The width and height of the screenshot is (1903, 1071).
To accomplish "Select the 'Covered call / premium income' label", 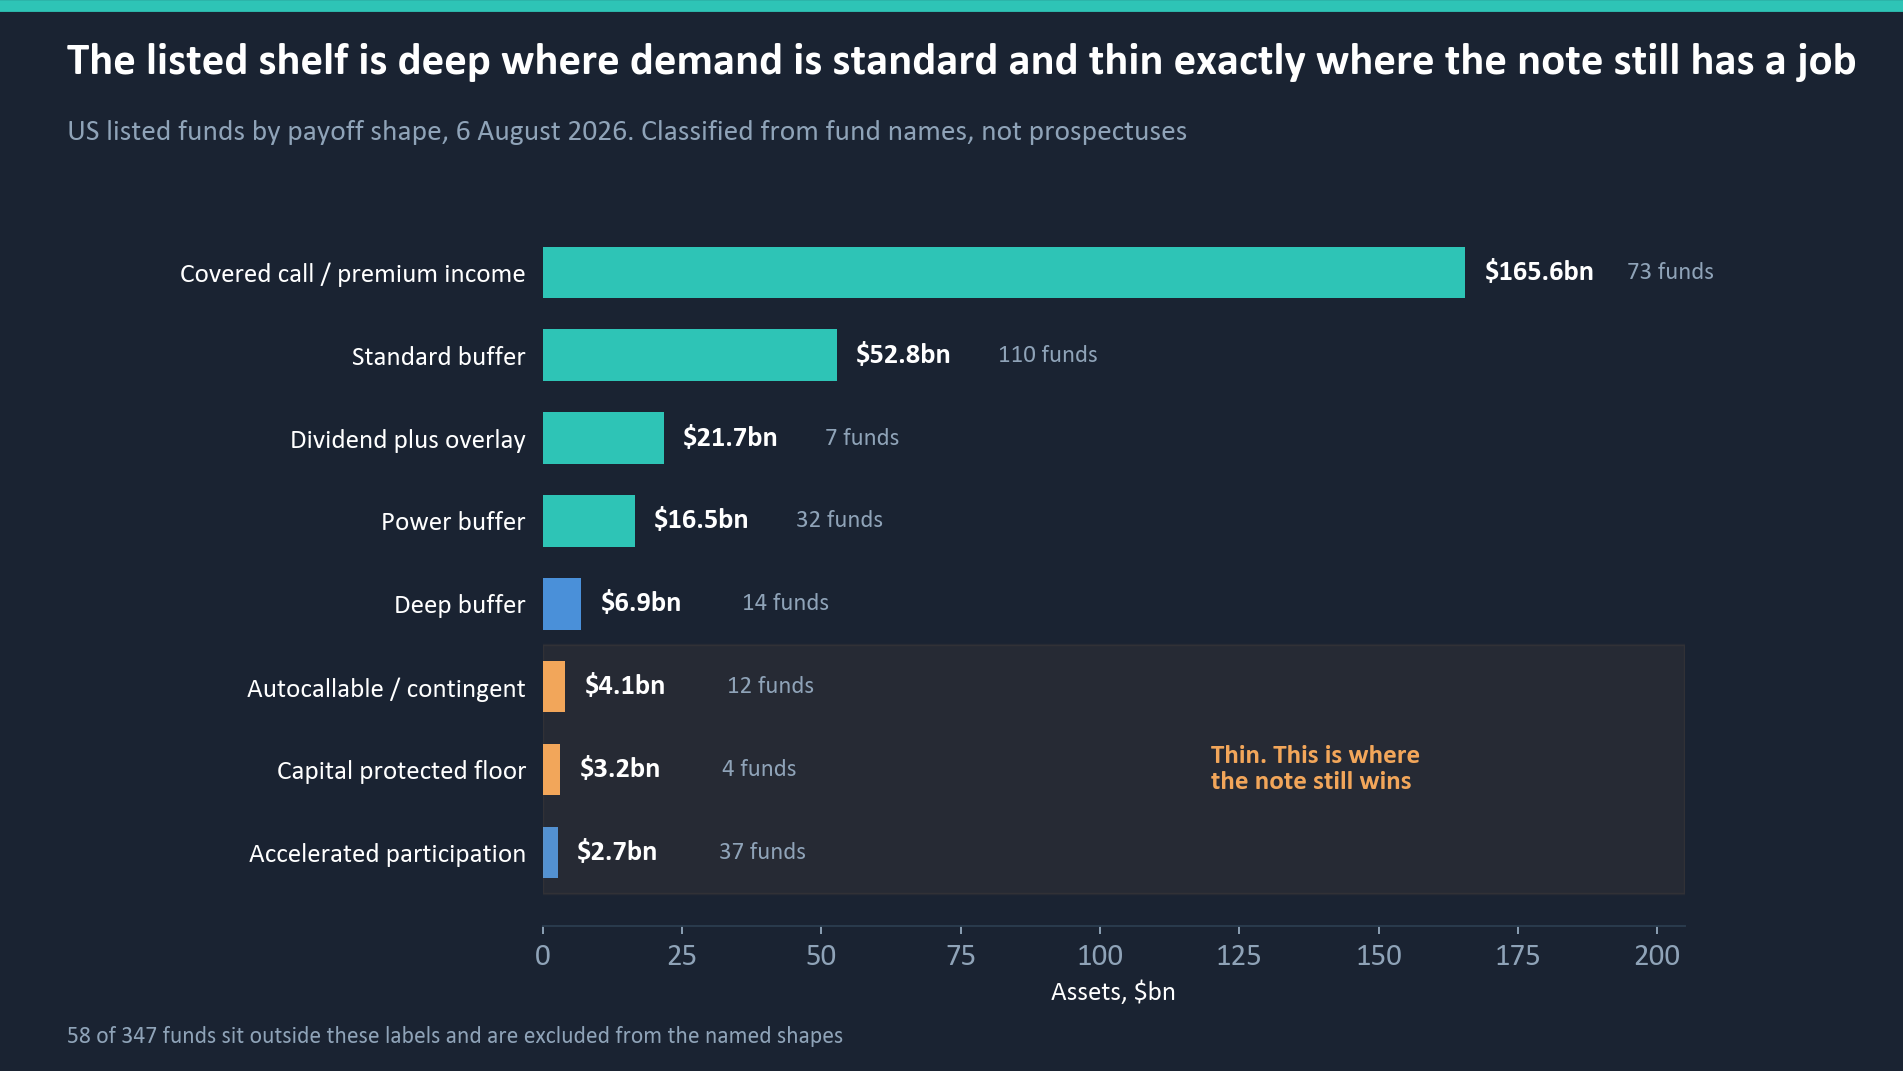I will click(352, 273).
